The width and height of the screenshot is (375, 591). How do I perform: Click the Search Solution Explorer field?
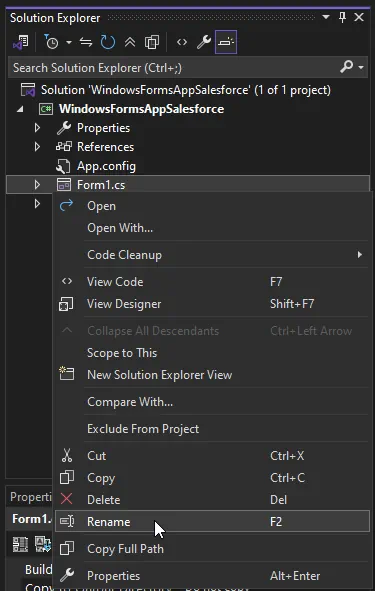coord(175,68)
